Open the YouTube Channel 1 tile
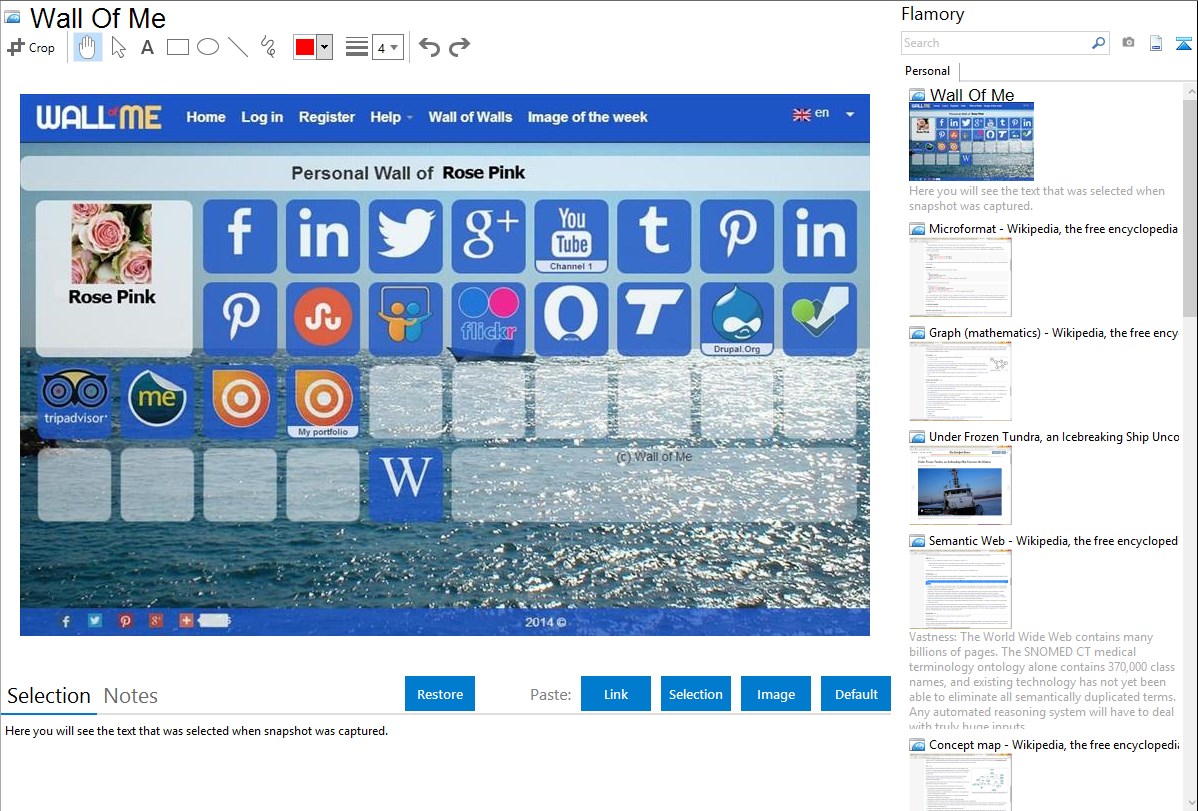 pyautogui.click(x=571, y=236)
